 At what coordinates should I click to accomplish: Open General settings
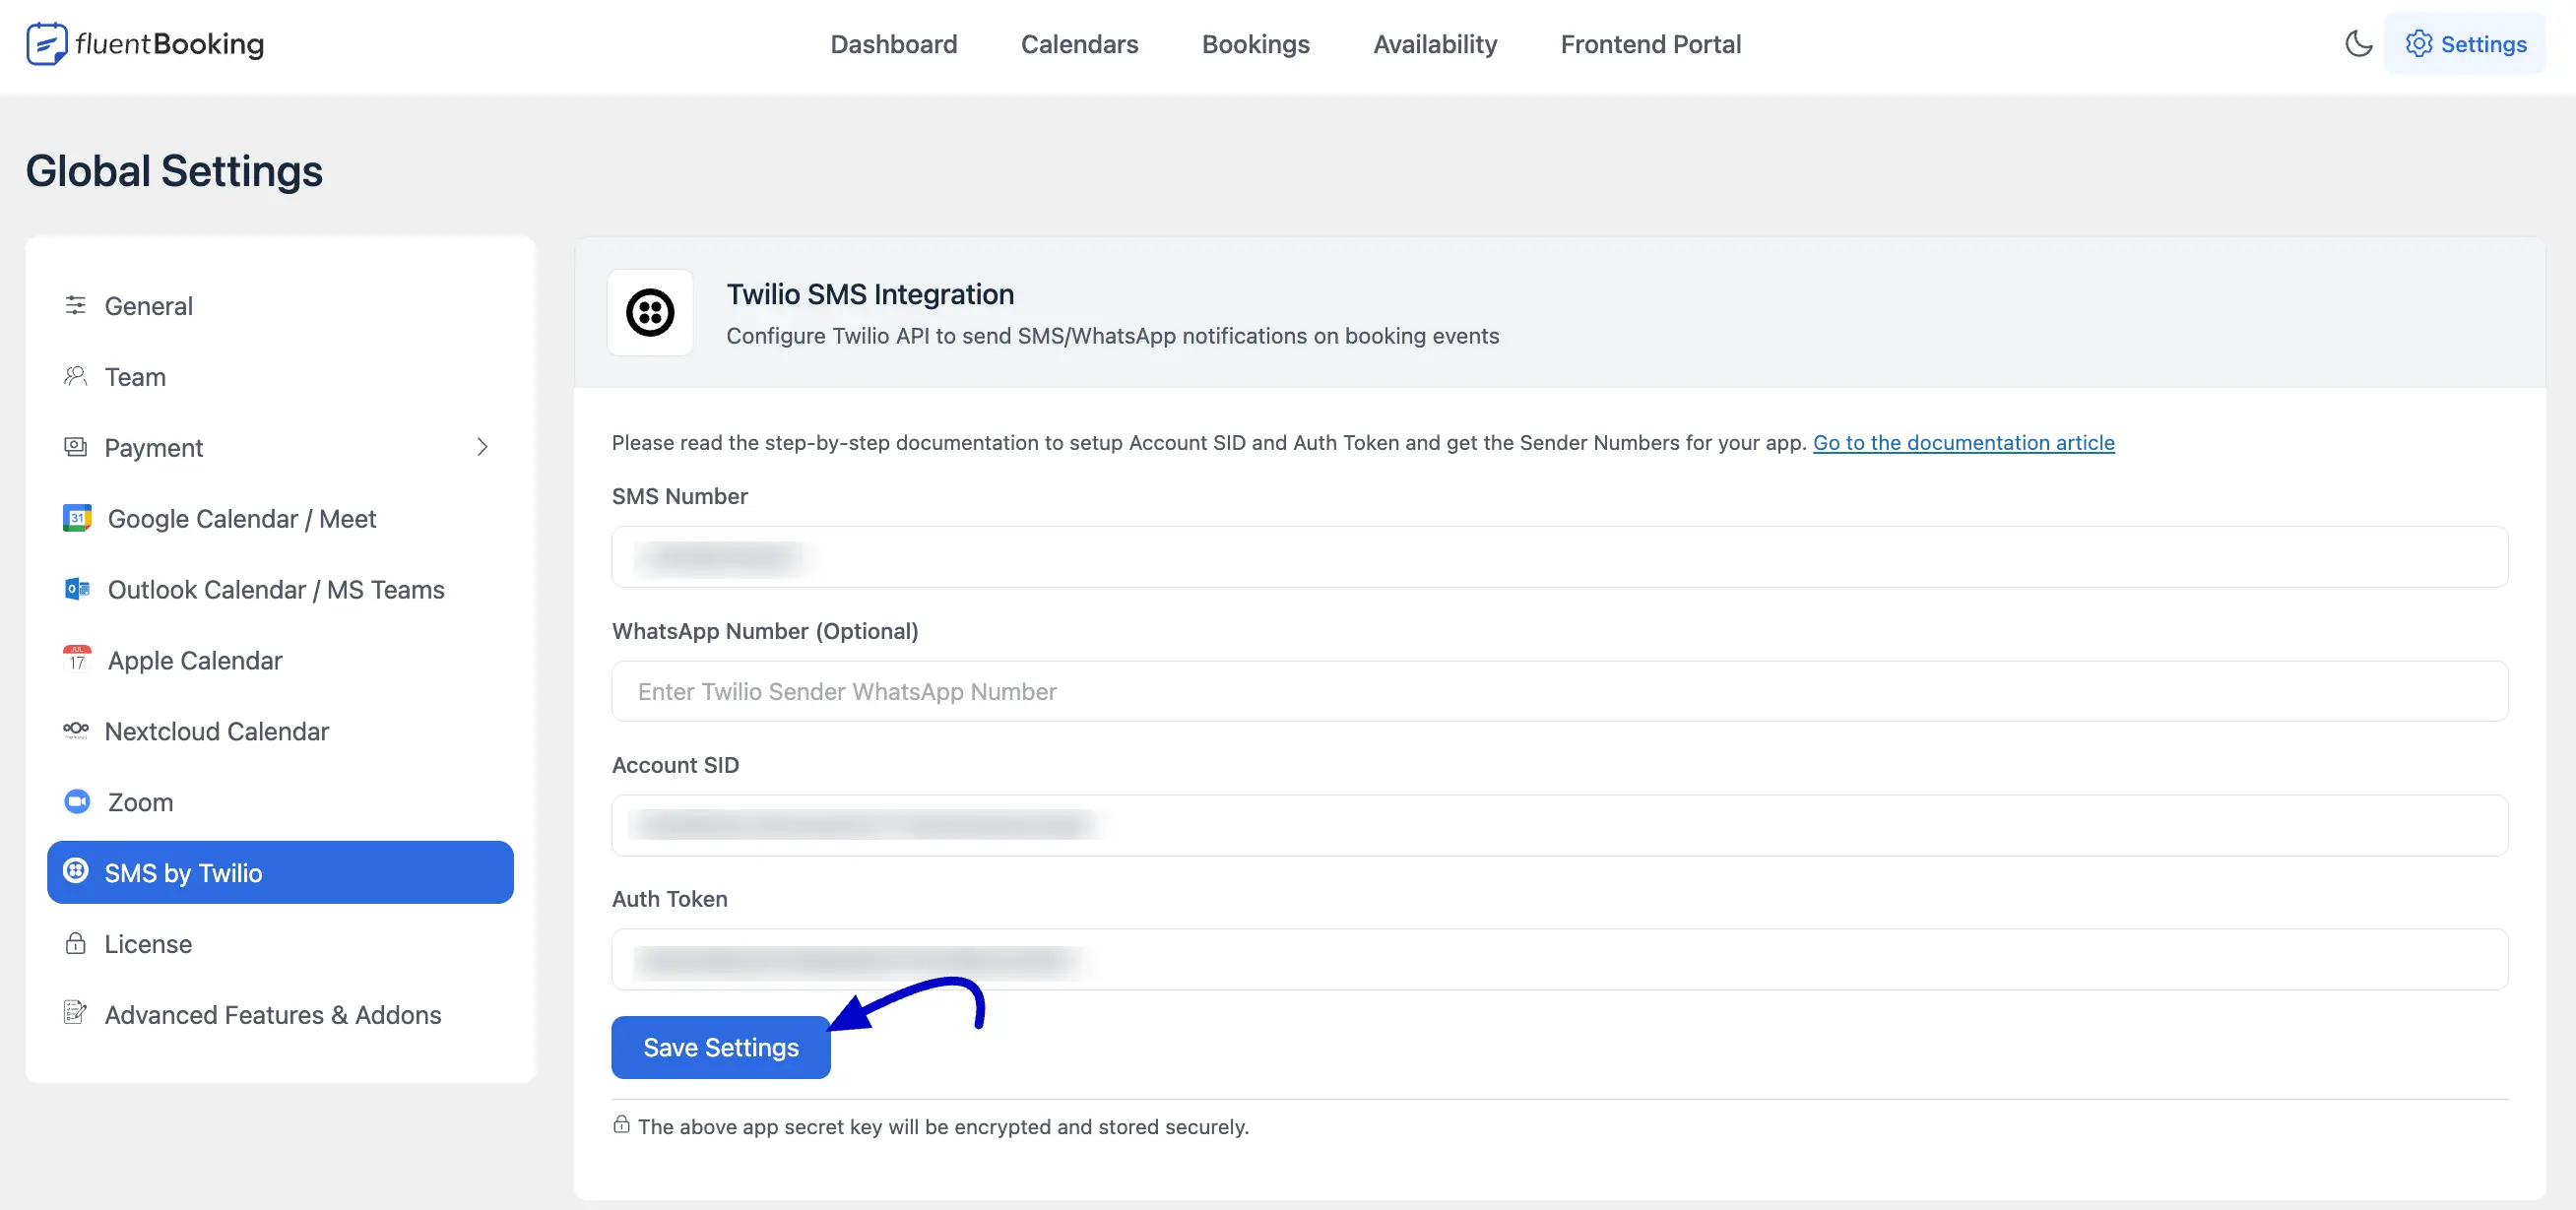point(280,306)
